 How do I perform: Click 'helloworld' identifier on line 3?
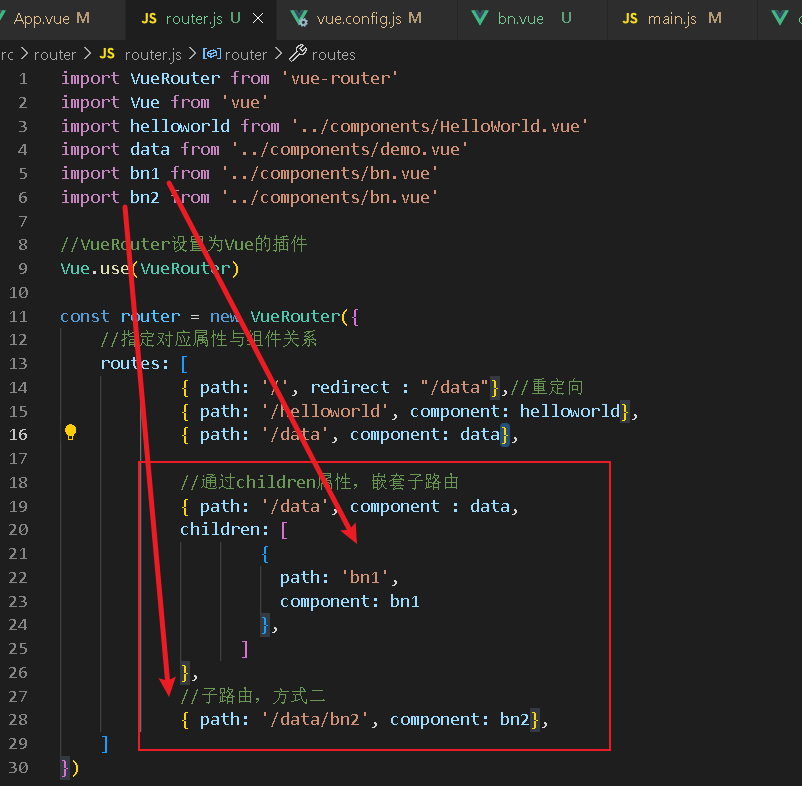pyautogui.click(x=180, y=126)
